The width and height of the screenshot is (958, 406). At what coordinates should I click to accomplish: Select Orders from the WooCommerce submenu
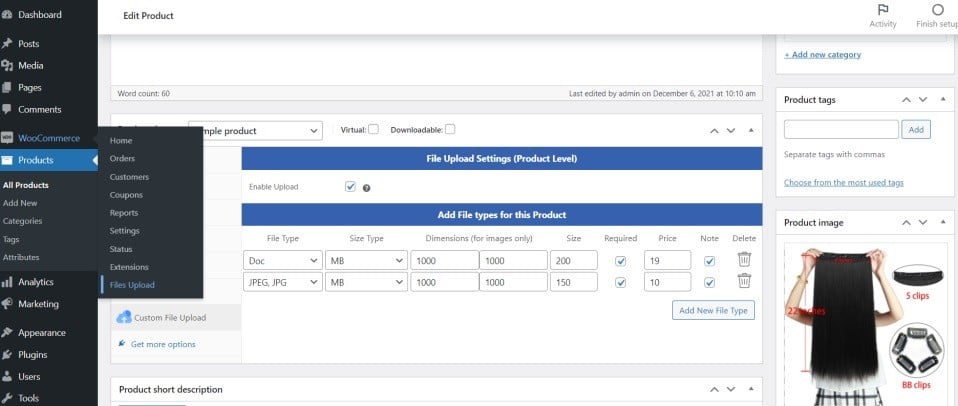122,159
